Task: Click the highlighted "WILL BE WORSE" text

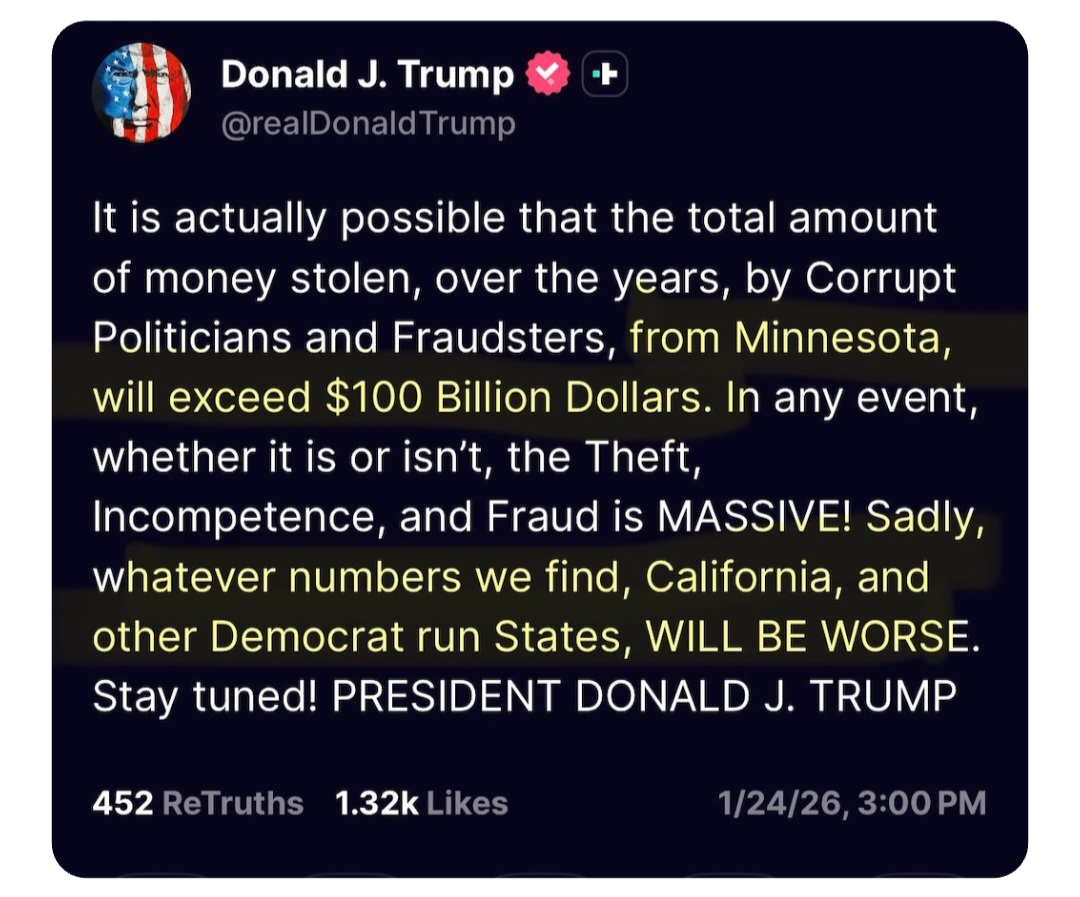Action: pyautogui.click(x=808, y=637)
